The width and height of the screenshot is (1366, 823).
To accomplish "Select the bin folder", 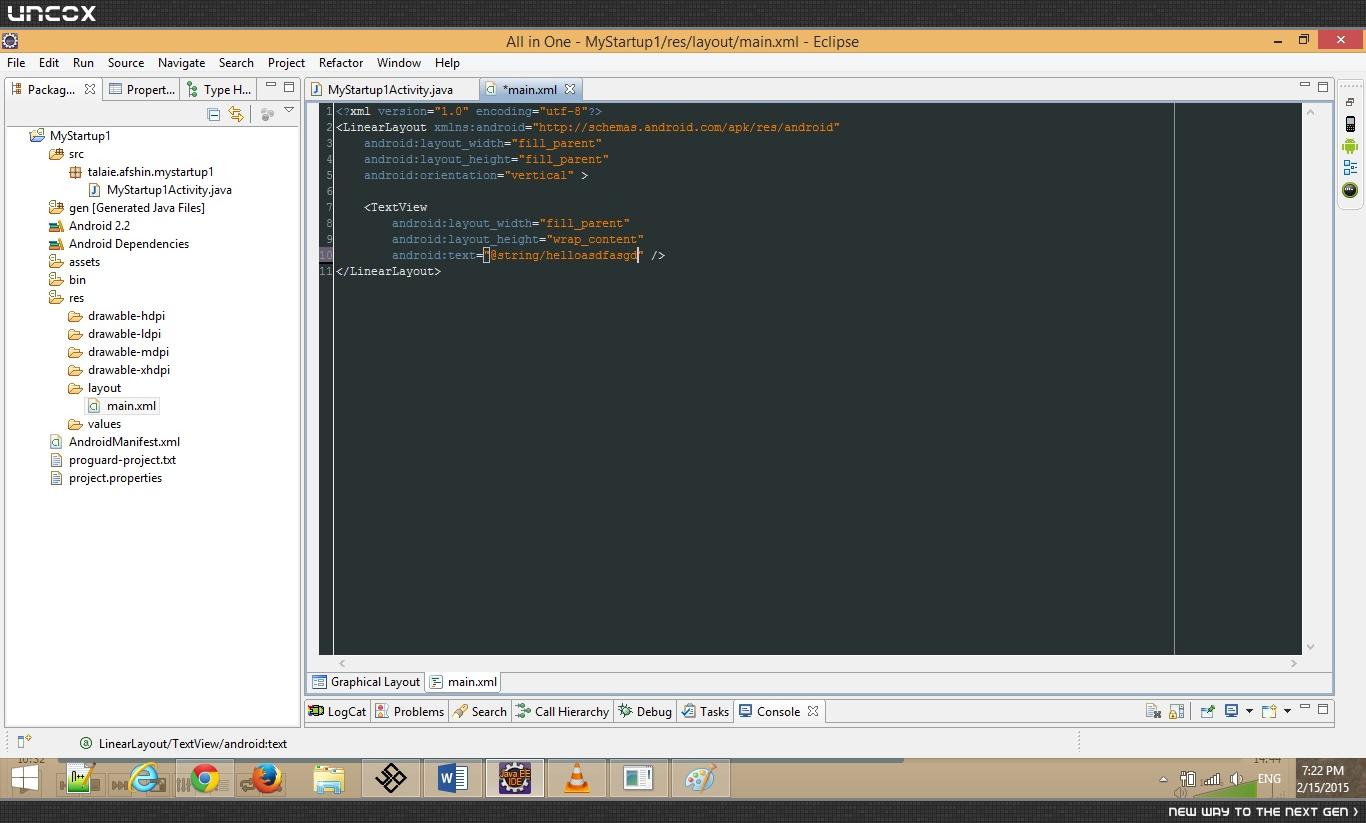I will tap(77, 279).
